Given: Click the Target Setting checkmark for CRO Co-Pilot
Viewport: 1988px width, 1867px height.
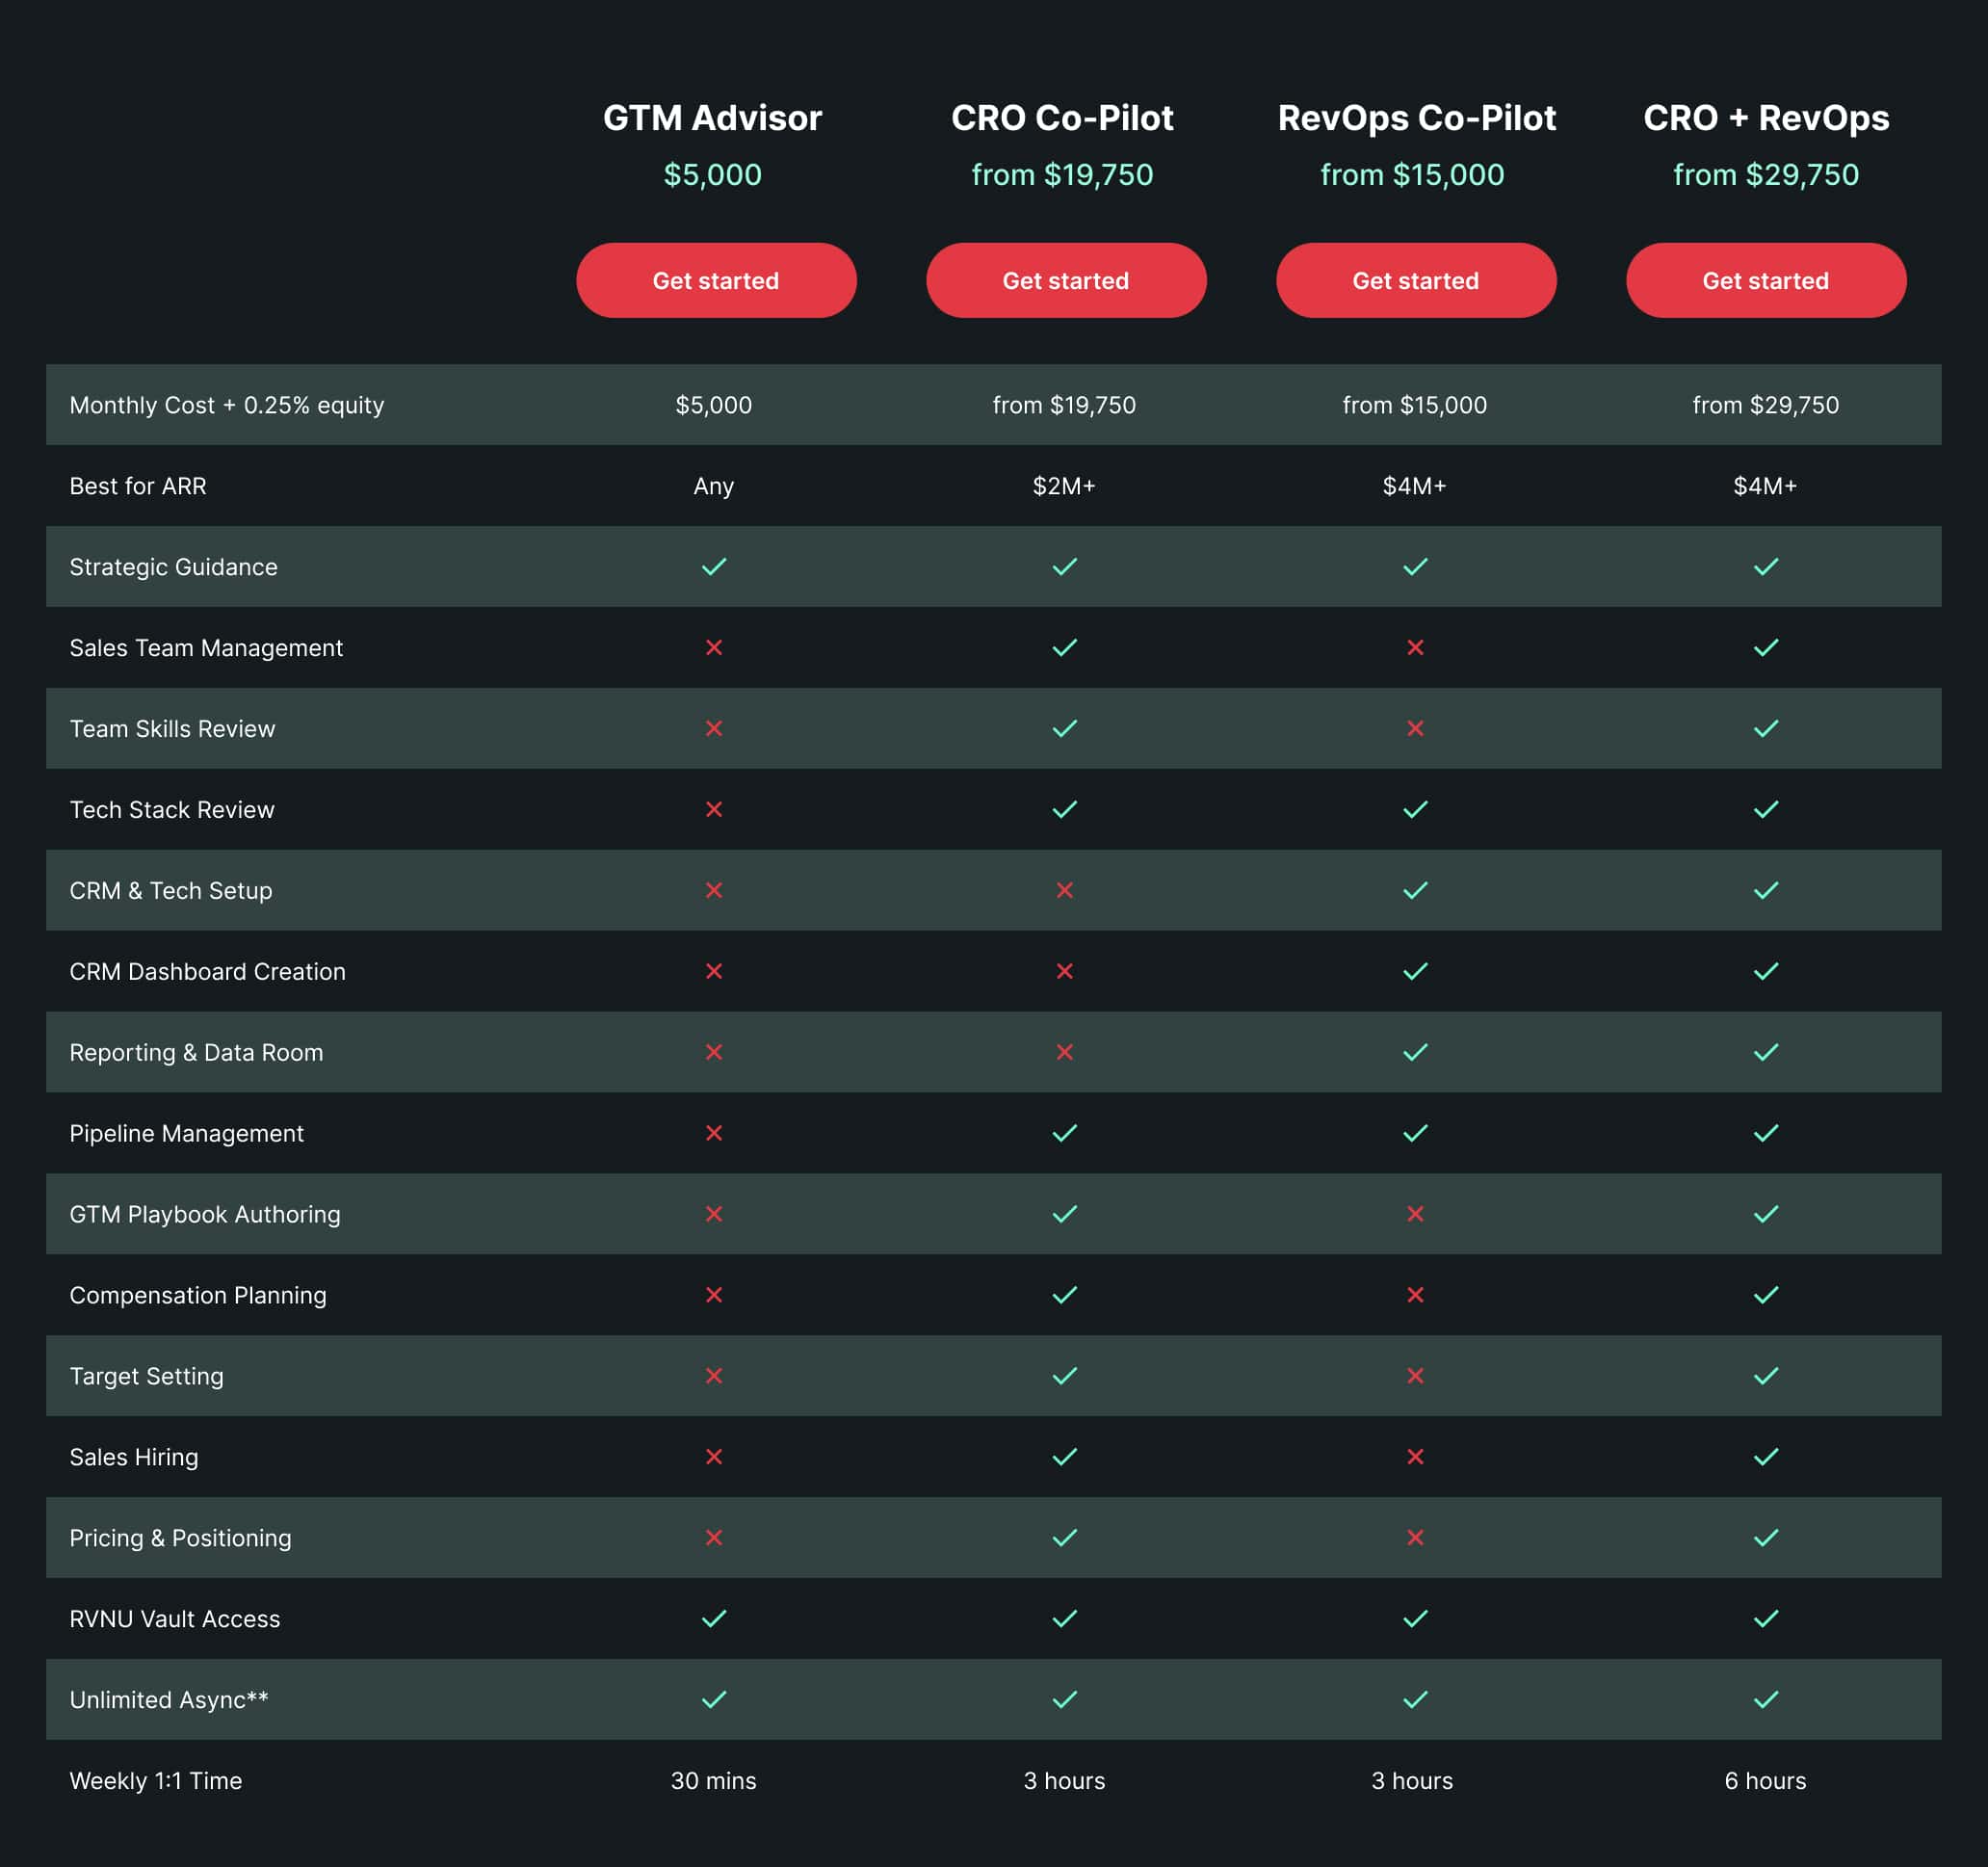Looking at the screenshot, I should click(x=1065, y=1377).
